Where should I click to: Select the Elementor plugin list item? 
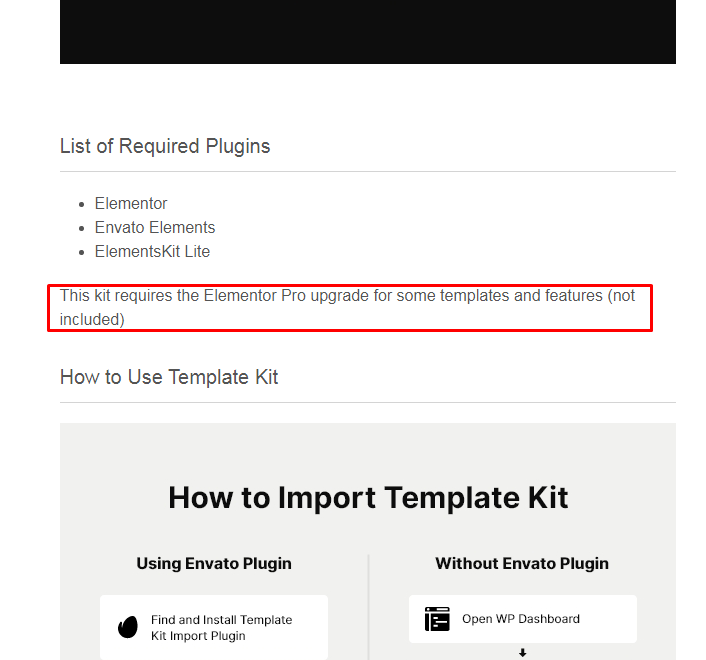click(131, 203)
